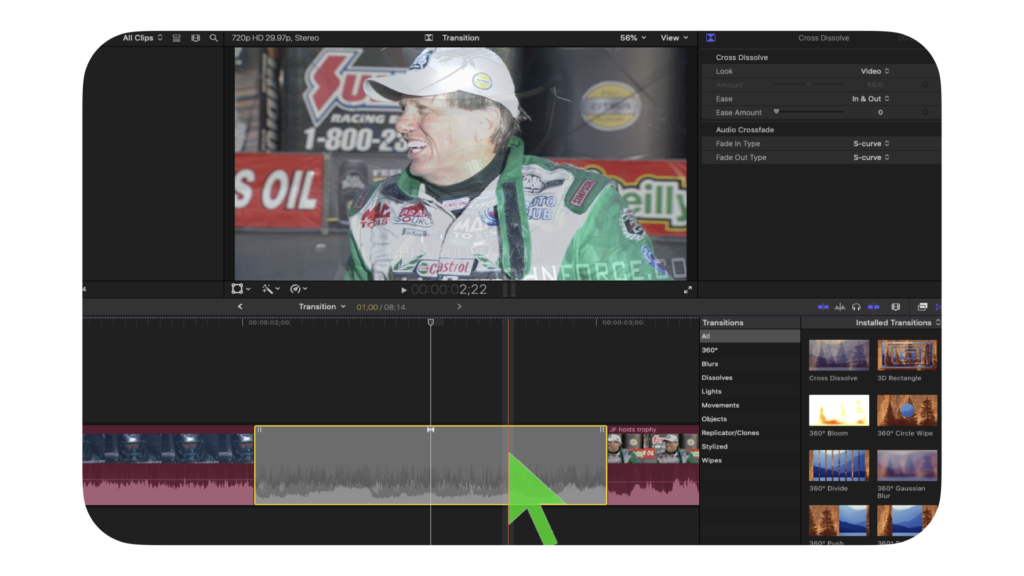Image resolution: width=1024 pixels, height=576 pixels.
Task: Select the 360° Divide transition thumbnail
Action: [x=839, y=465]
